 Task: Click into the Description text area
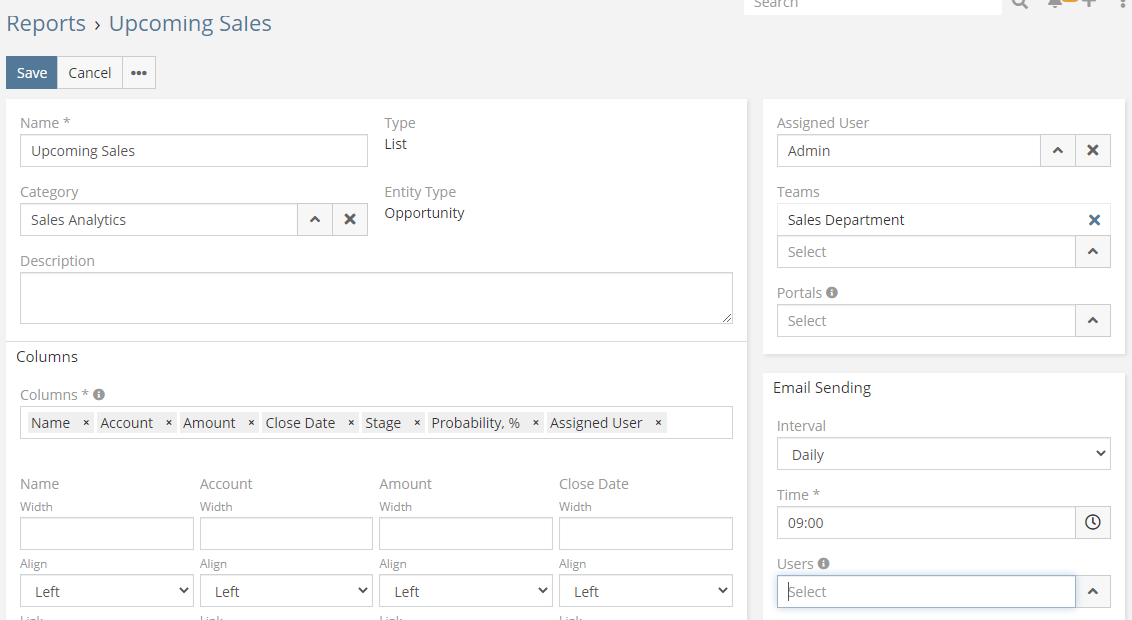[x=376, y=298]
